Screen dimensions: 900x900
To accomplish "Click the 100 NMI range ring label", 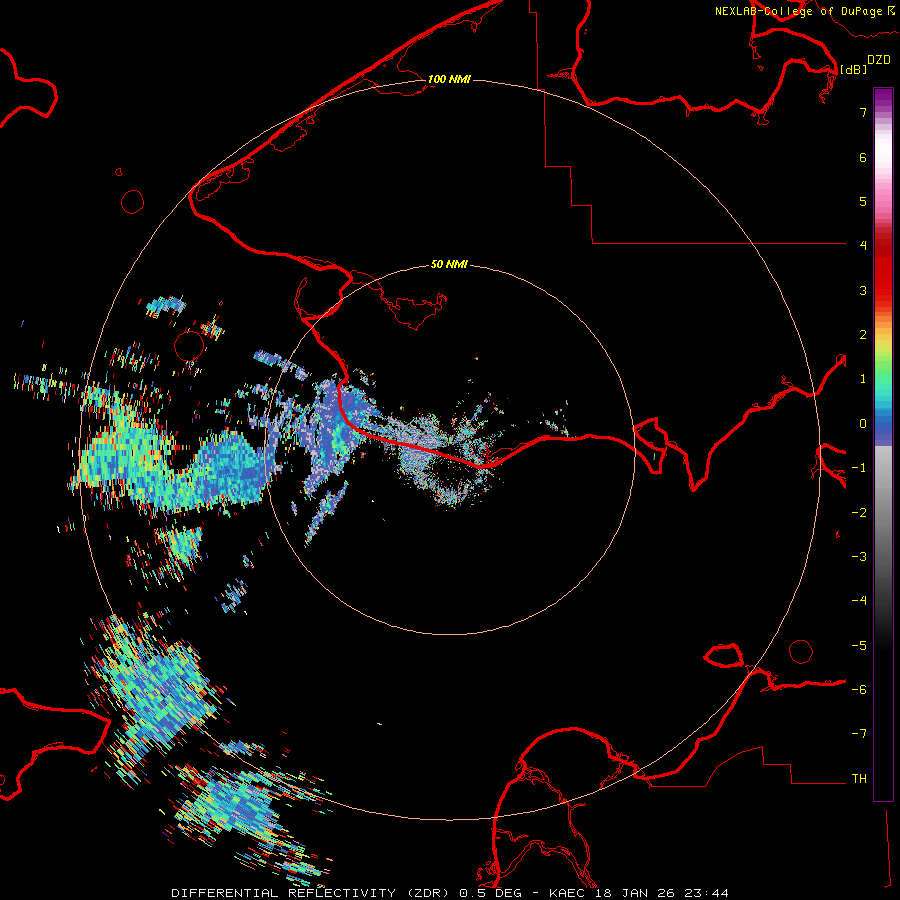I will tap(449, 79).
